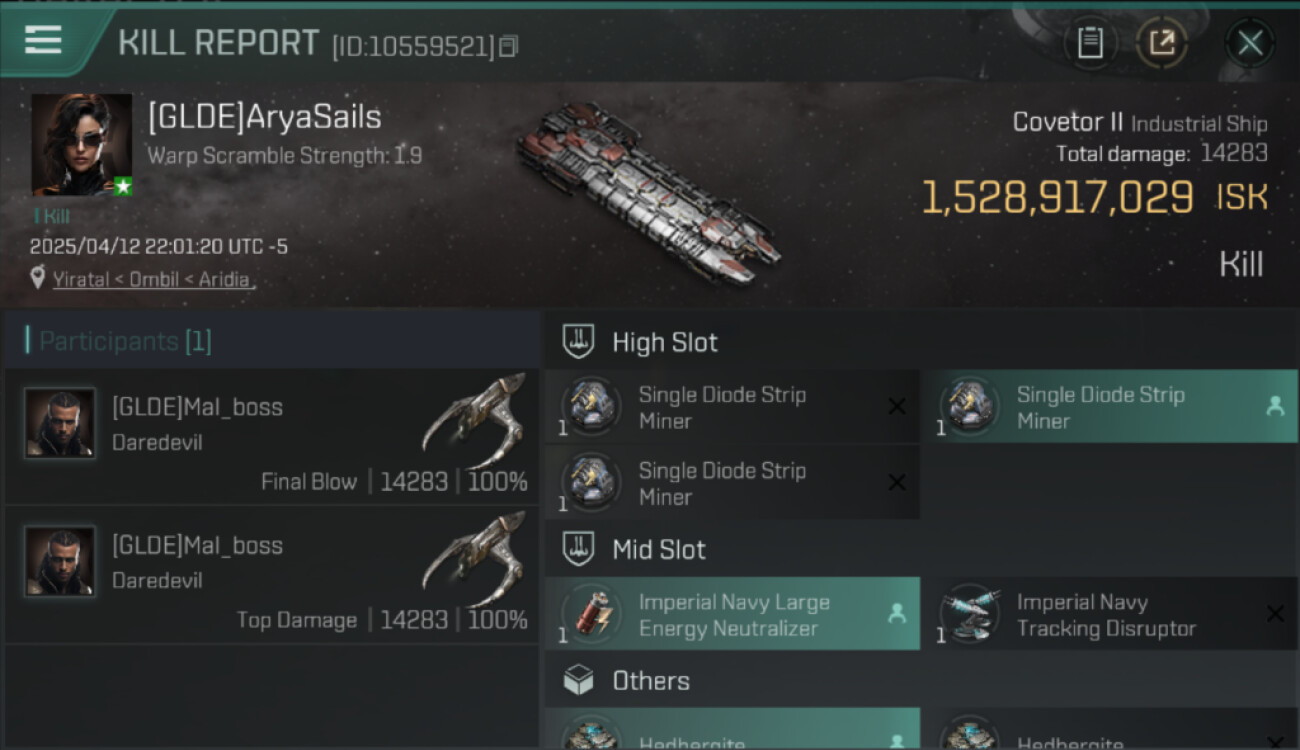Select Imperial Navy Large Energy Neutralizer
The image size is (1300, 750).
click(x=732, y=615)
